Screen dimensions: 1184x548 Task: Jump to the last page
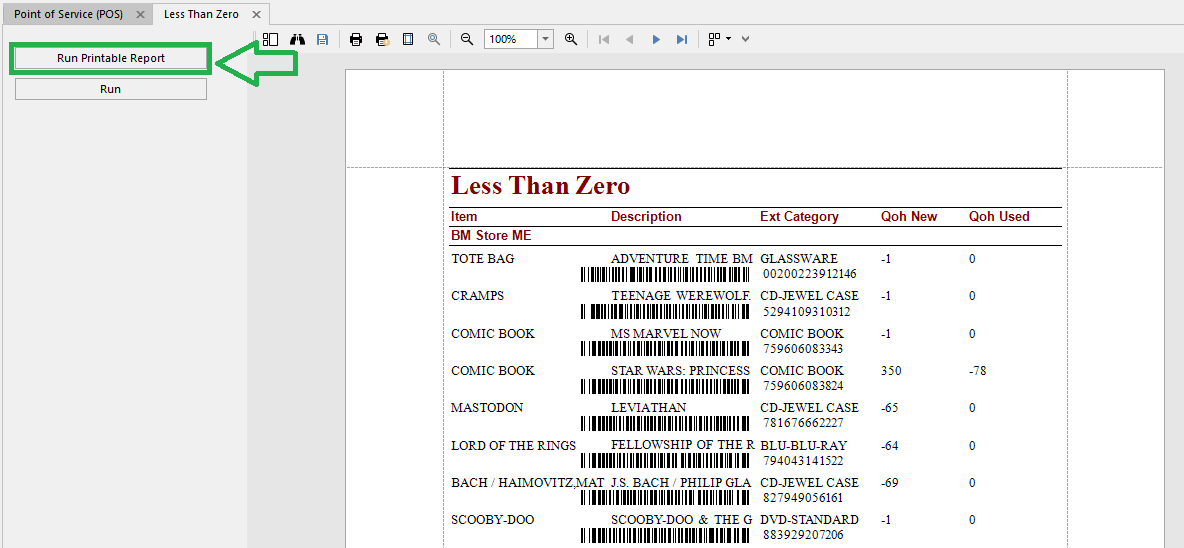tap(682, 39)
